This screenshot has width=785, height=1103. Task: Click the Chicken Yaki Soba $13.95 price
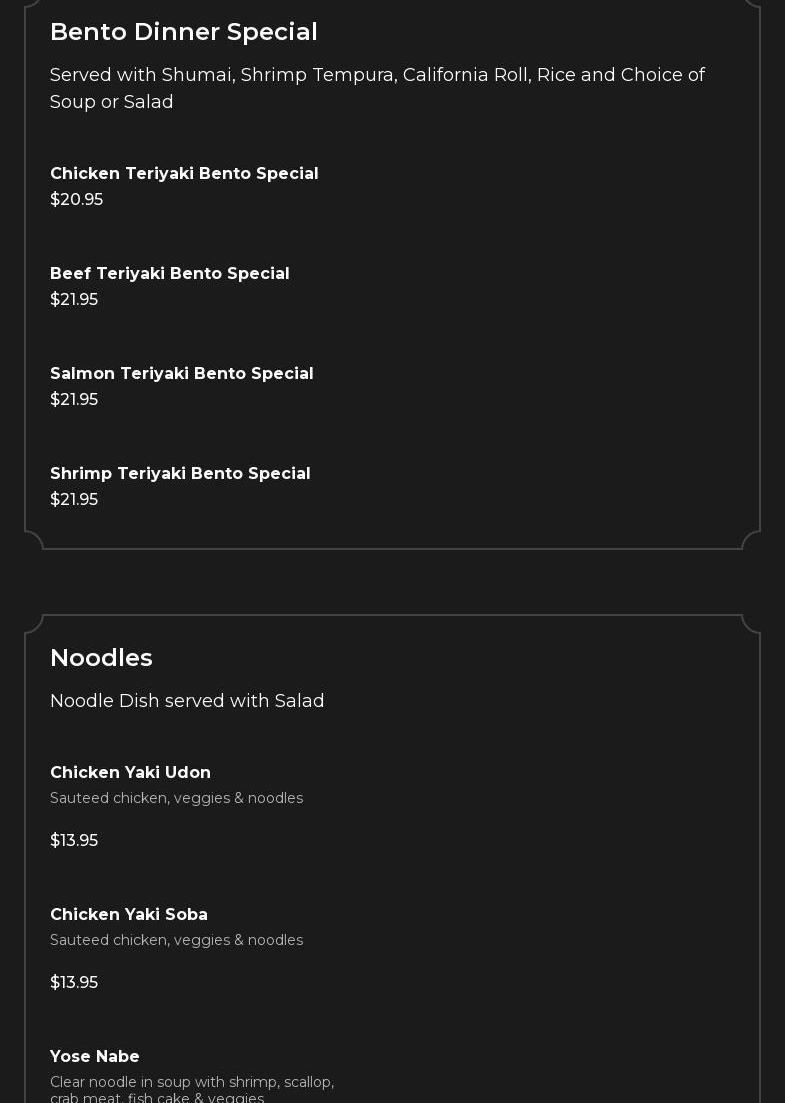pos(74,982)
